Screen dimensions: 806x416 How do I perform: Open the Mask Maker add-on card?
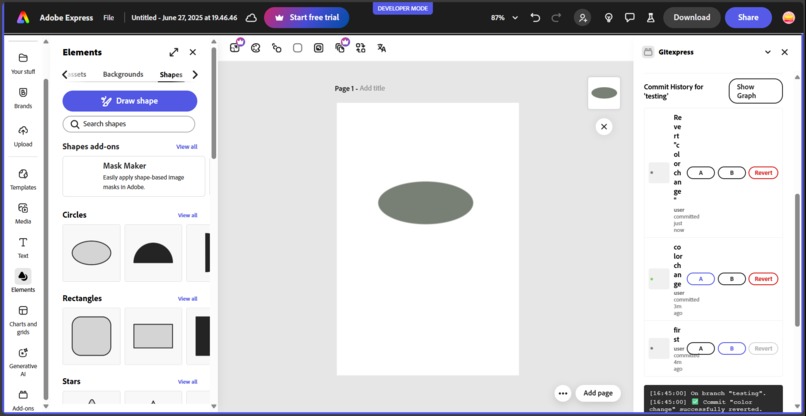[x=134, y=176]
